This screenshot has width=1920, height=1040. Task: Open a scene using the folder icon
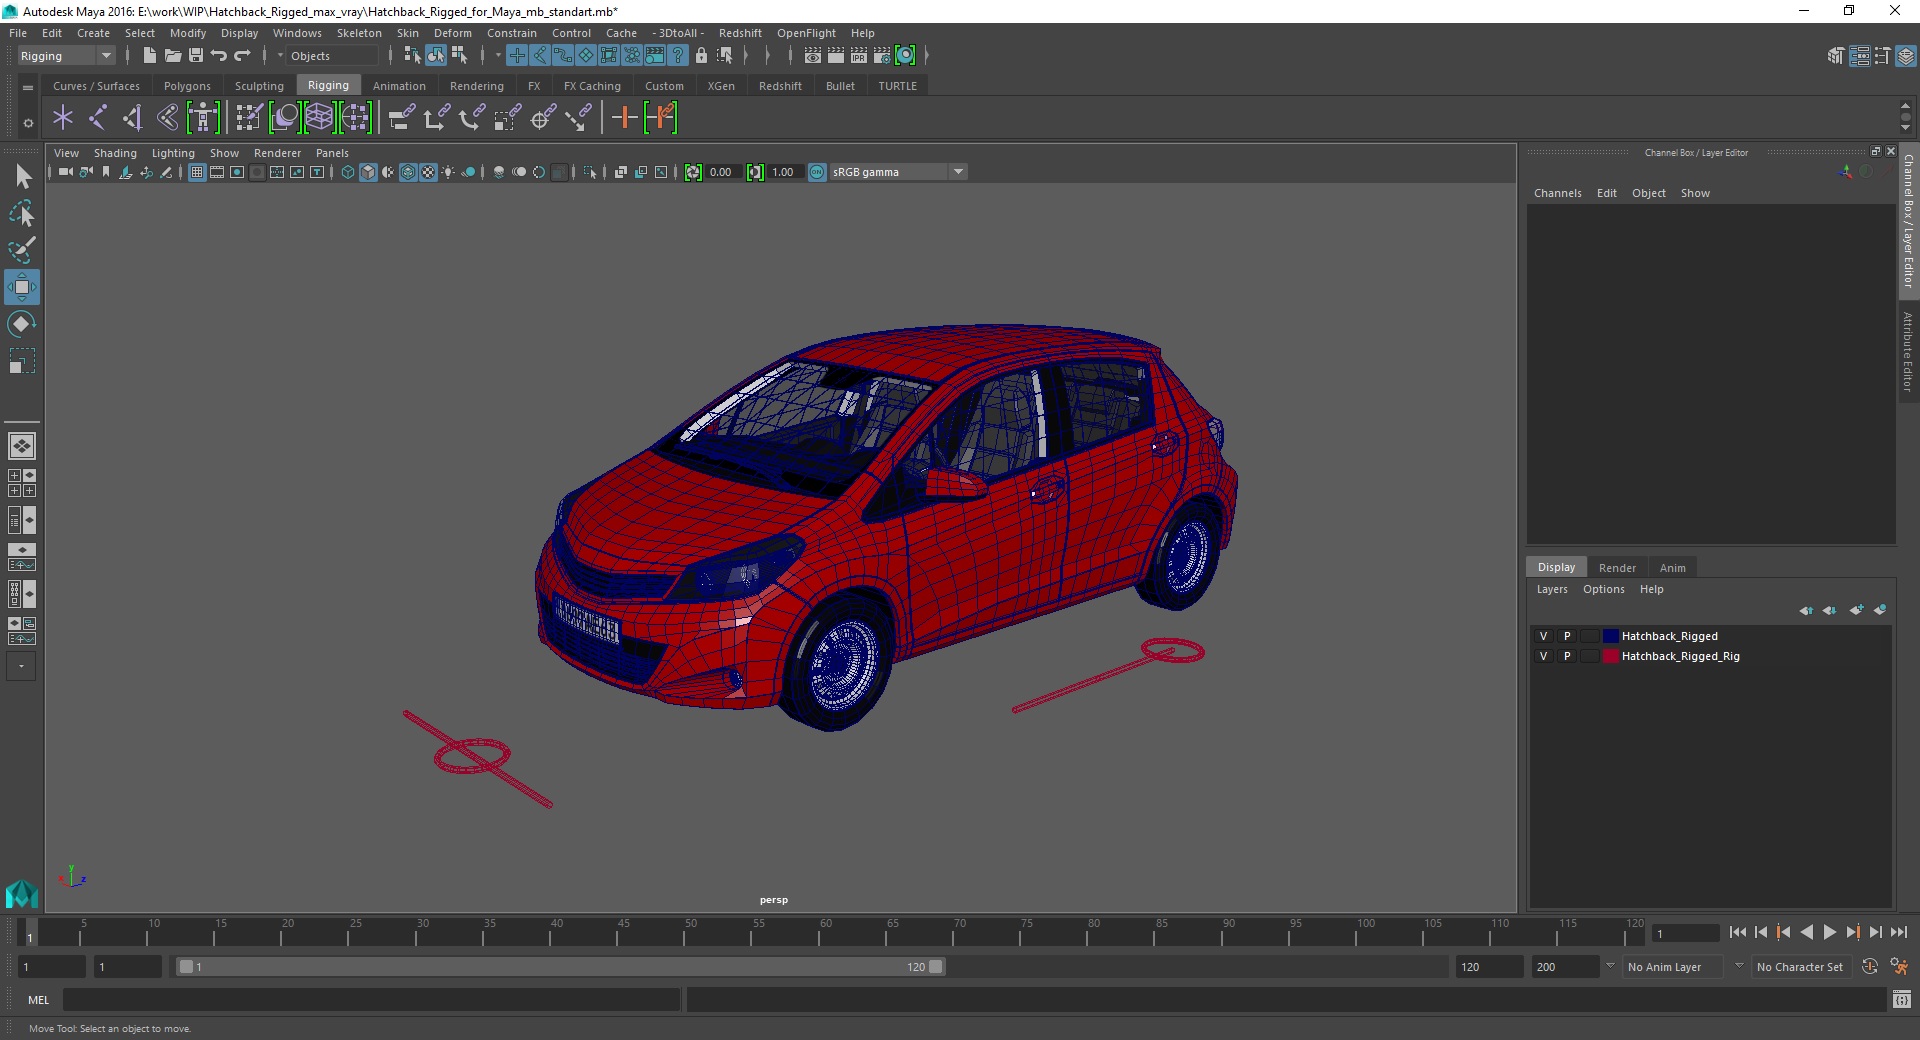(x=172, y=56)
